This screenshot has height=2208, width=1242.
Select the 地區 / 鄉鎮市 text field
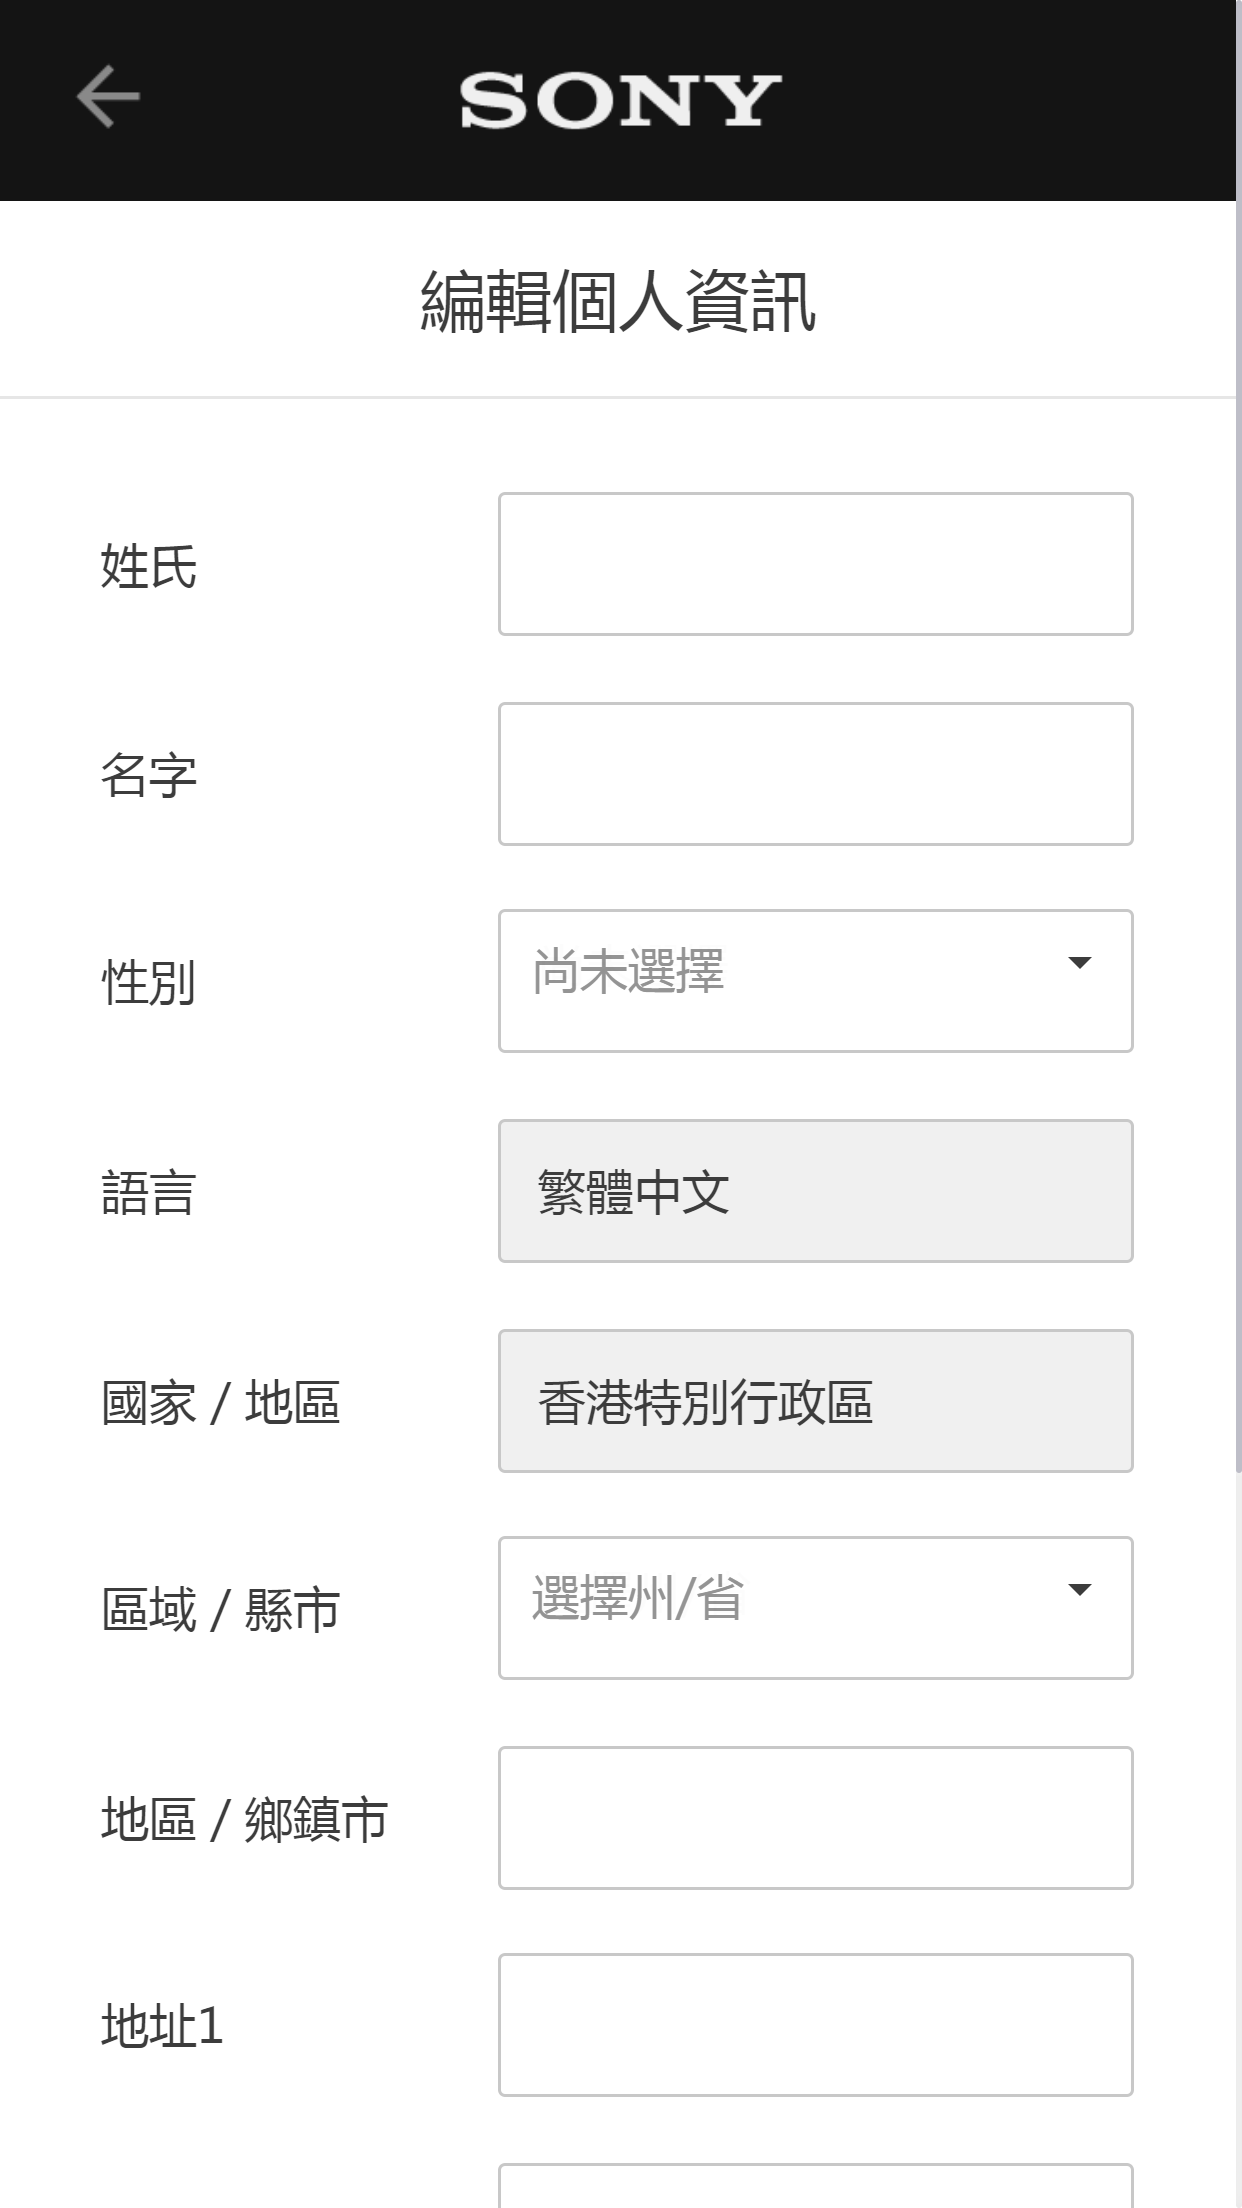(x=815, y=1816)
